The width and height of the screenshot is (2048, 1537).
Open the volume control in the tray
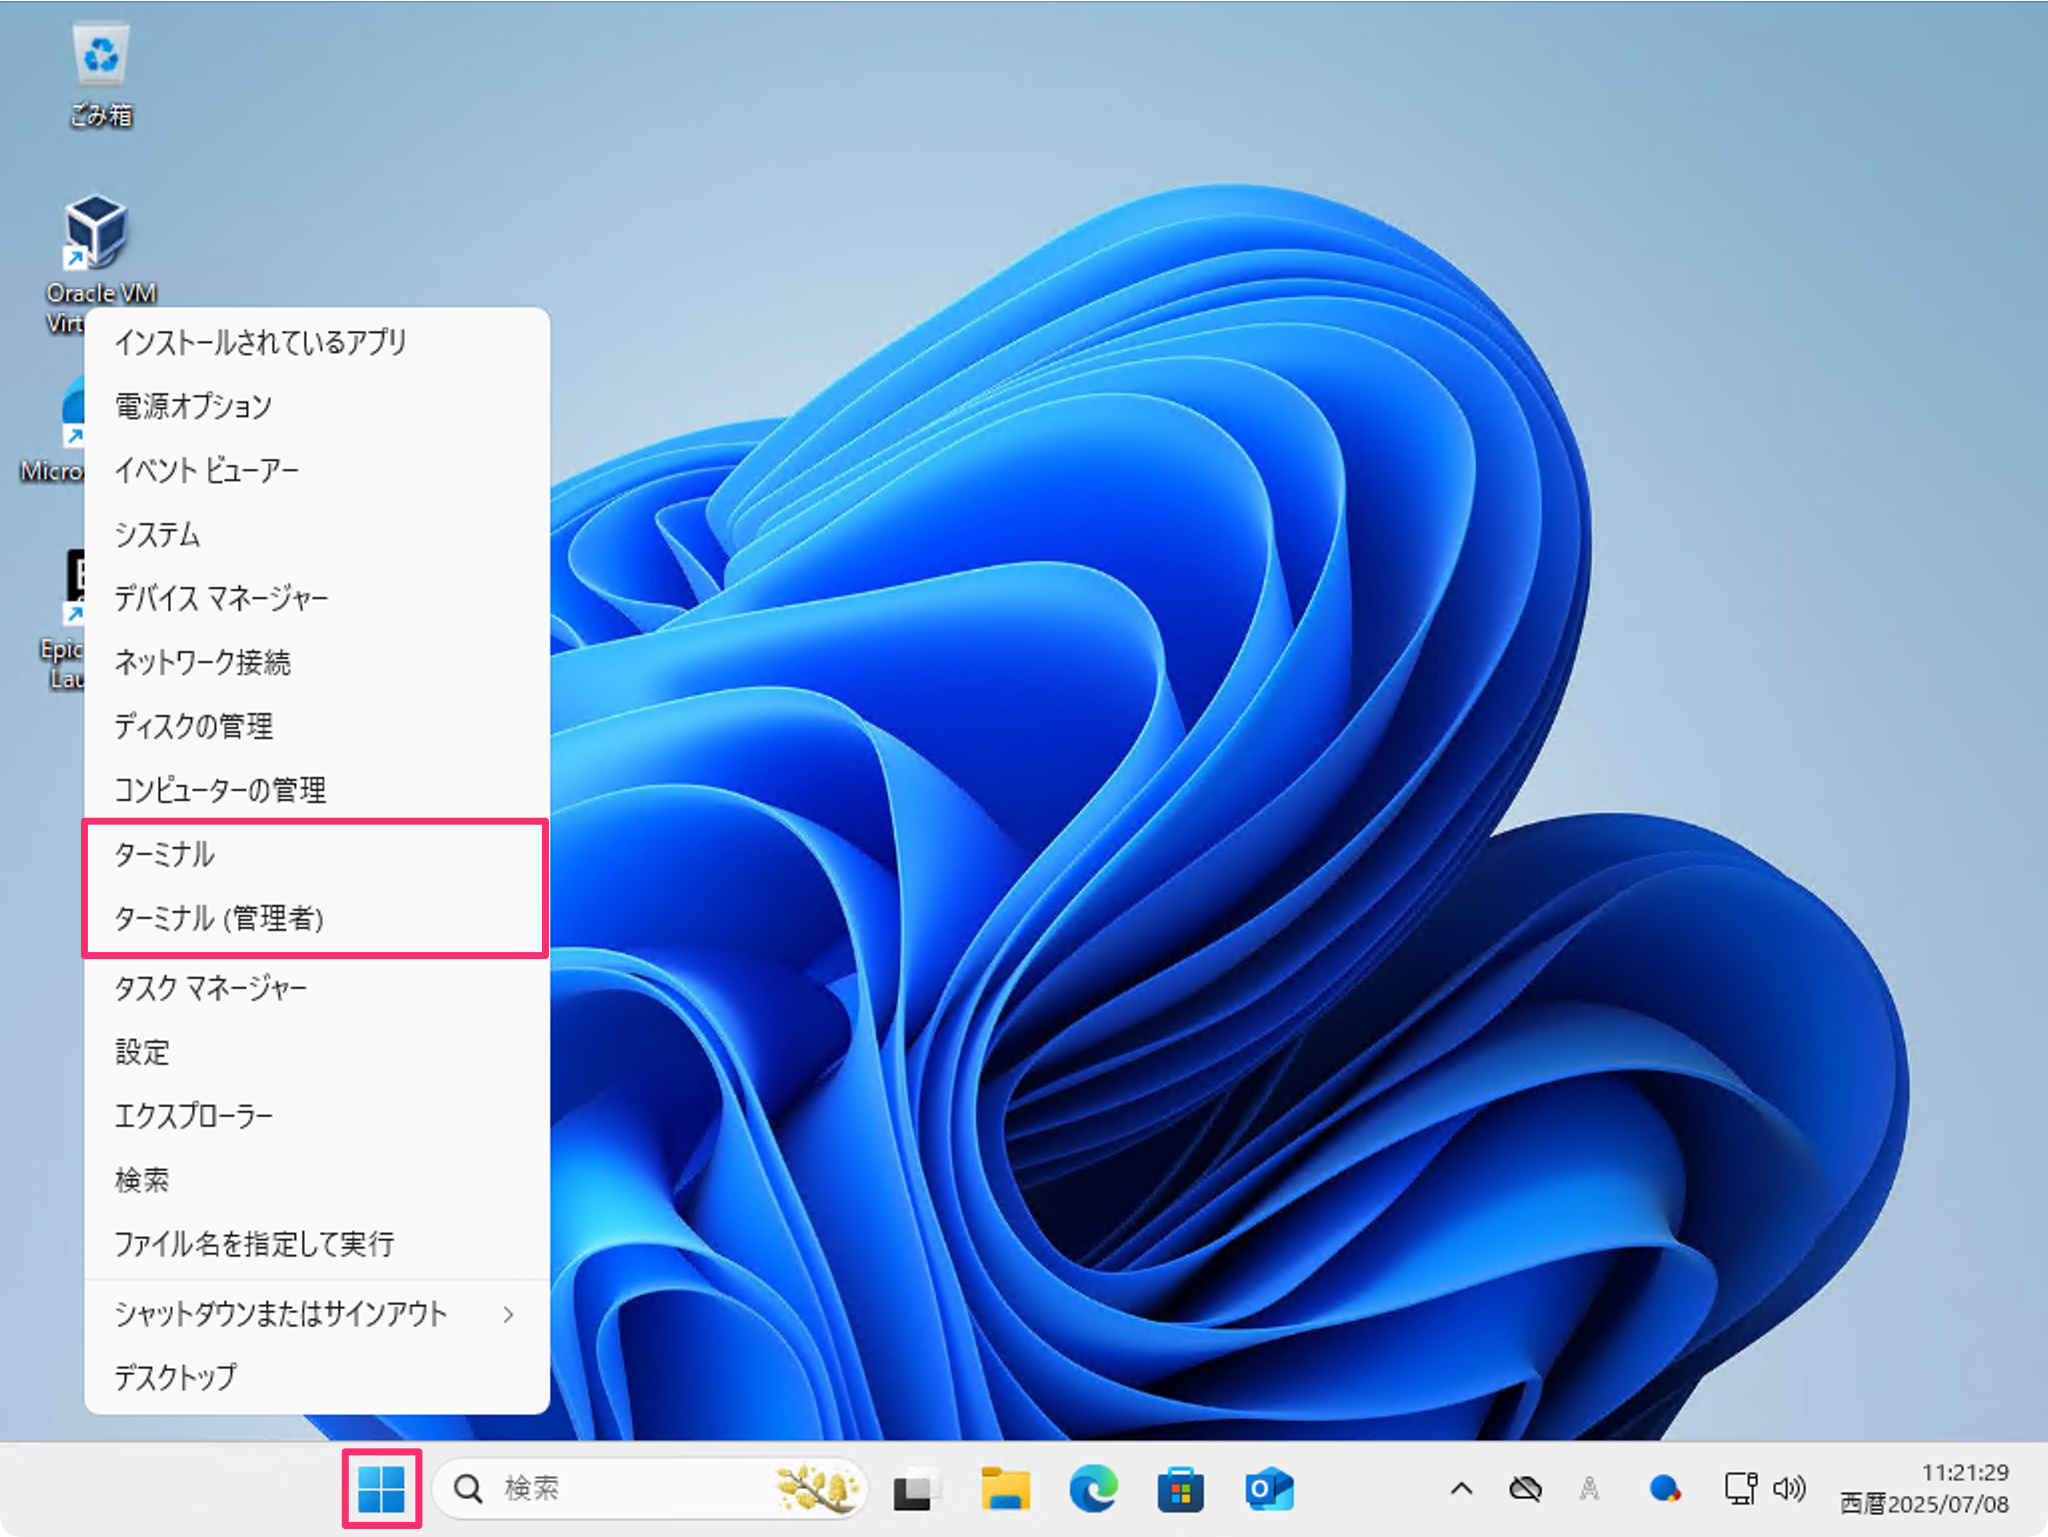click(1791, 1489)
